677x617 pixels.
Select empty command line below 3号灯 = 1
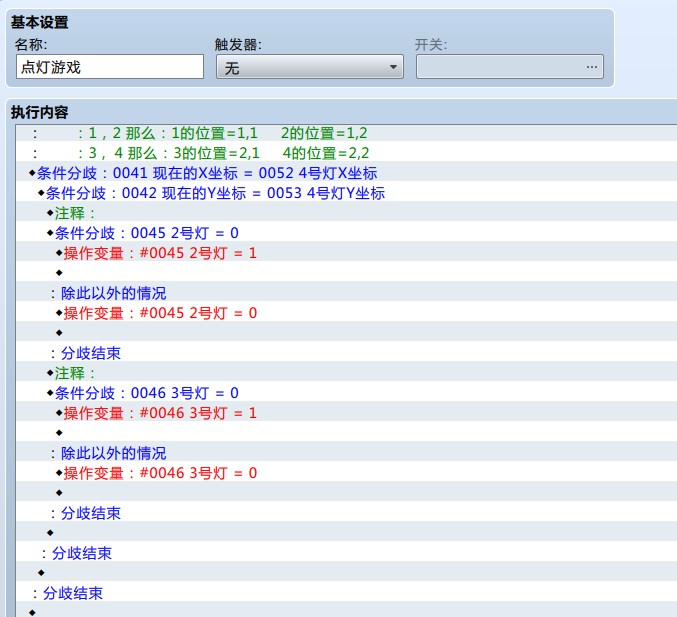click(x=346, y=433)
